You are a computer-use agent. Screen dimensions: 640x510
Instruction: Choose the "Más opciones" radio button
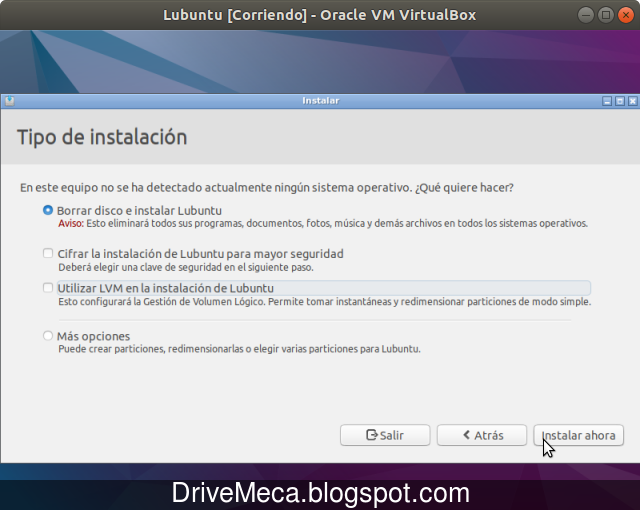click(48, 336)
